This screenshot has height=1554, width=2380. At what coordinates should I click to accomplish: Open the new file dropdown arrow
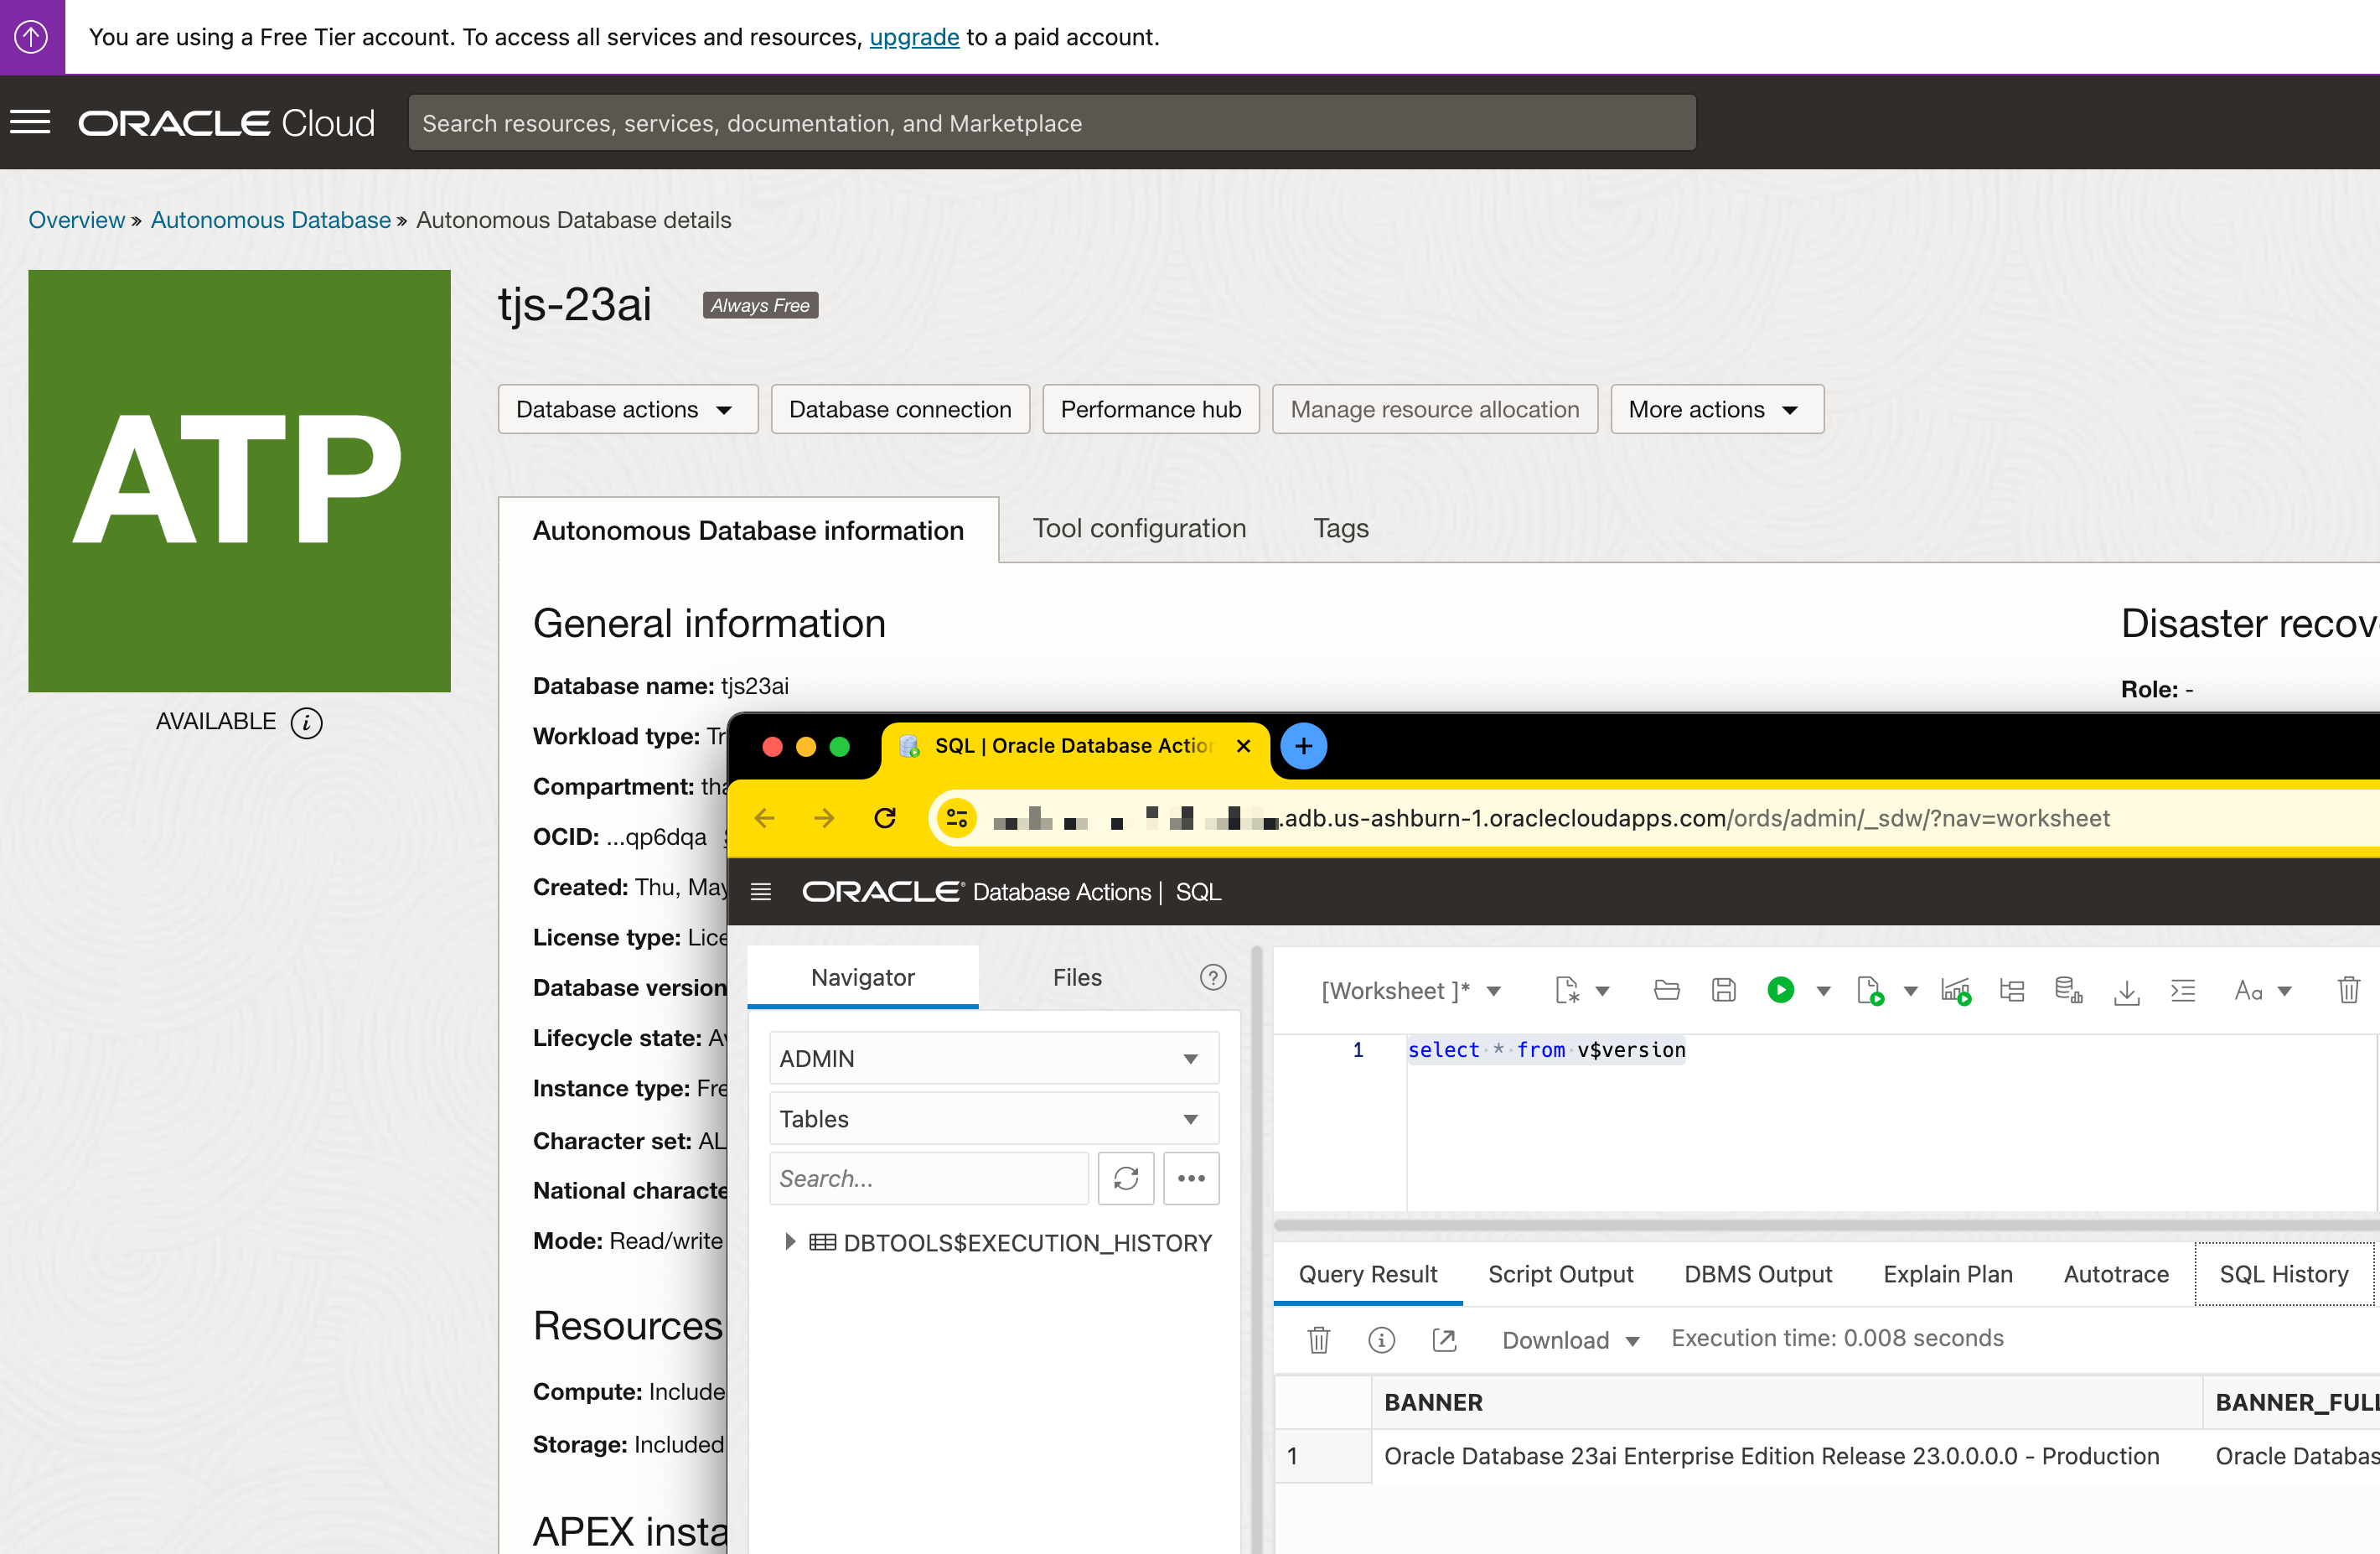1602,991
